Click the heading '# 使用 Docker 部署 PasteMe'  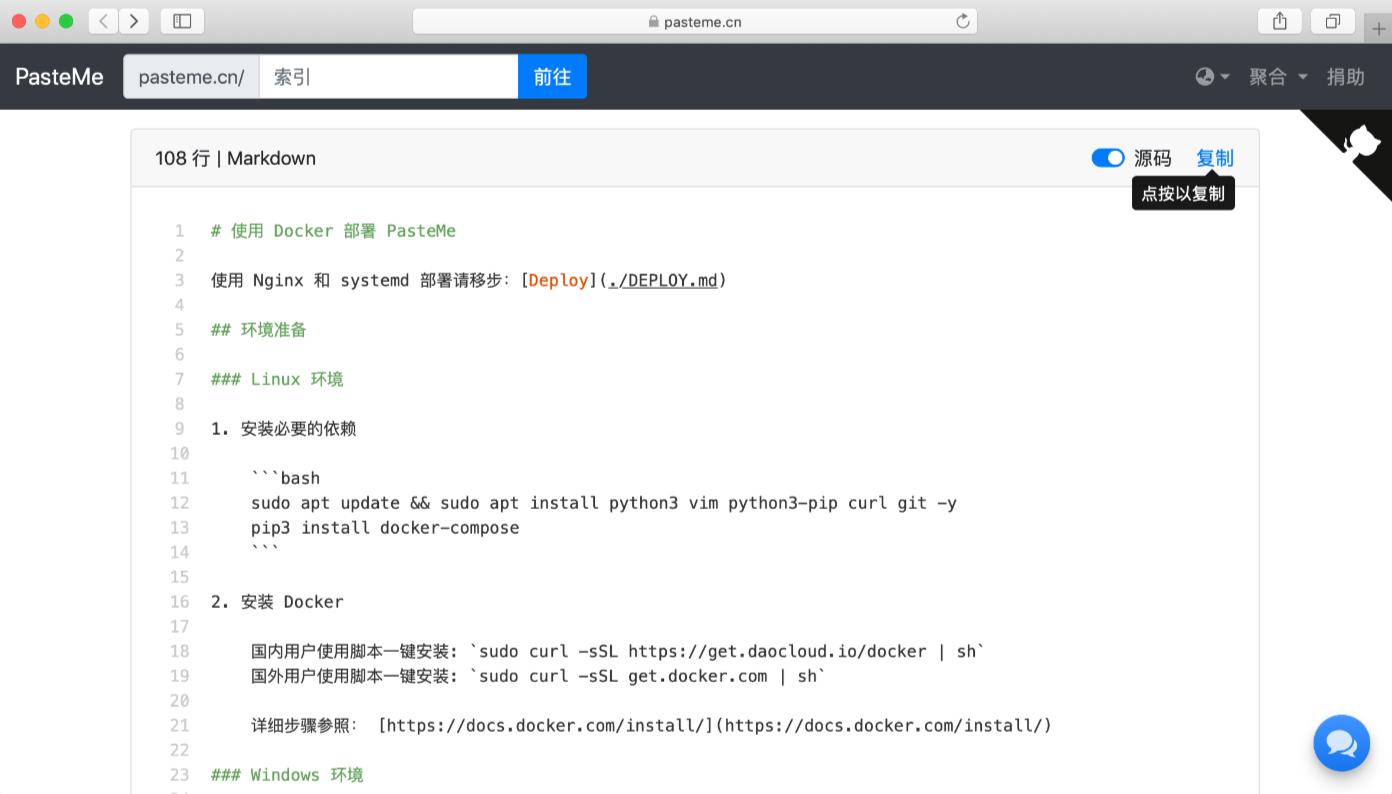coord(333,231)
